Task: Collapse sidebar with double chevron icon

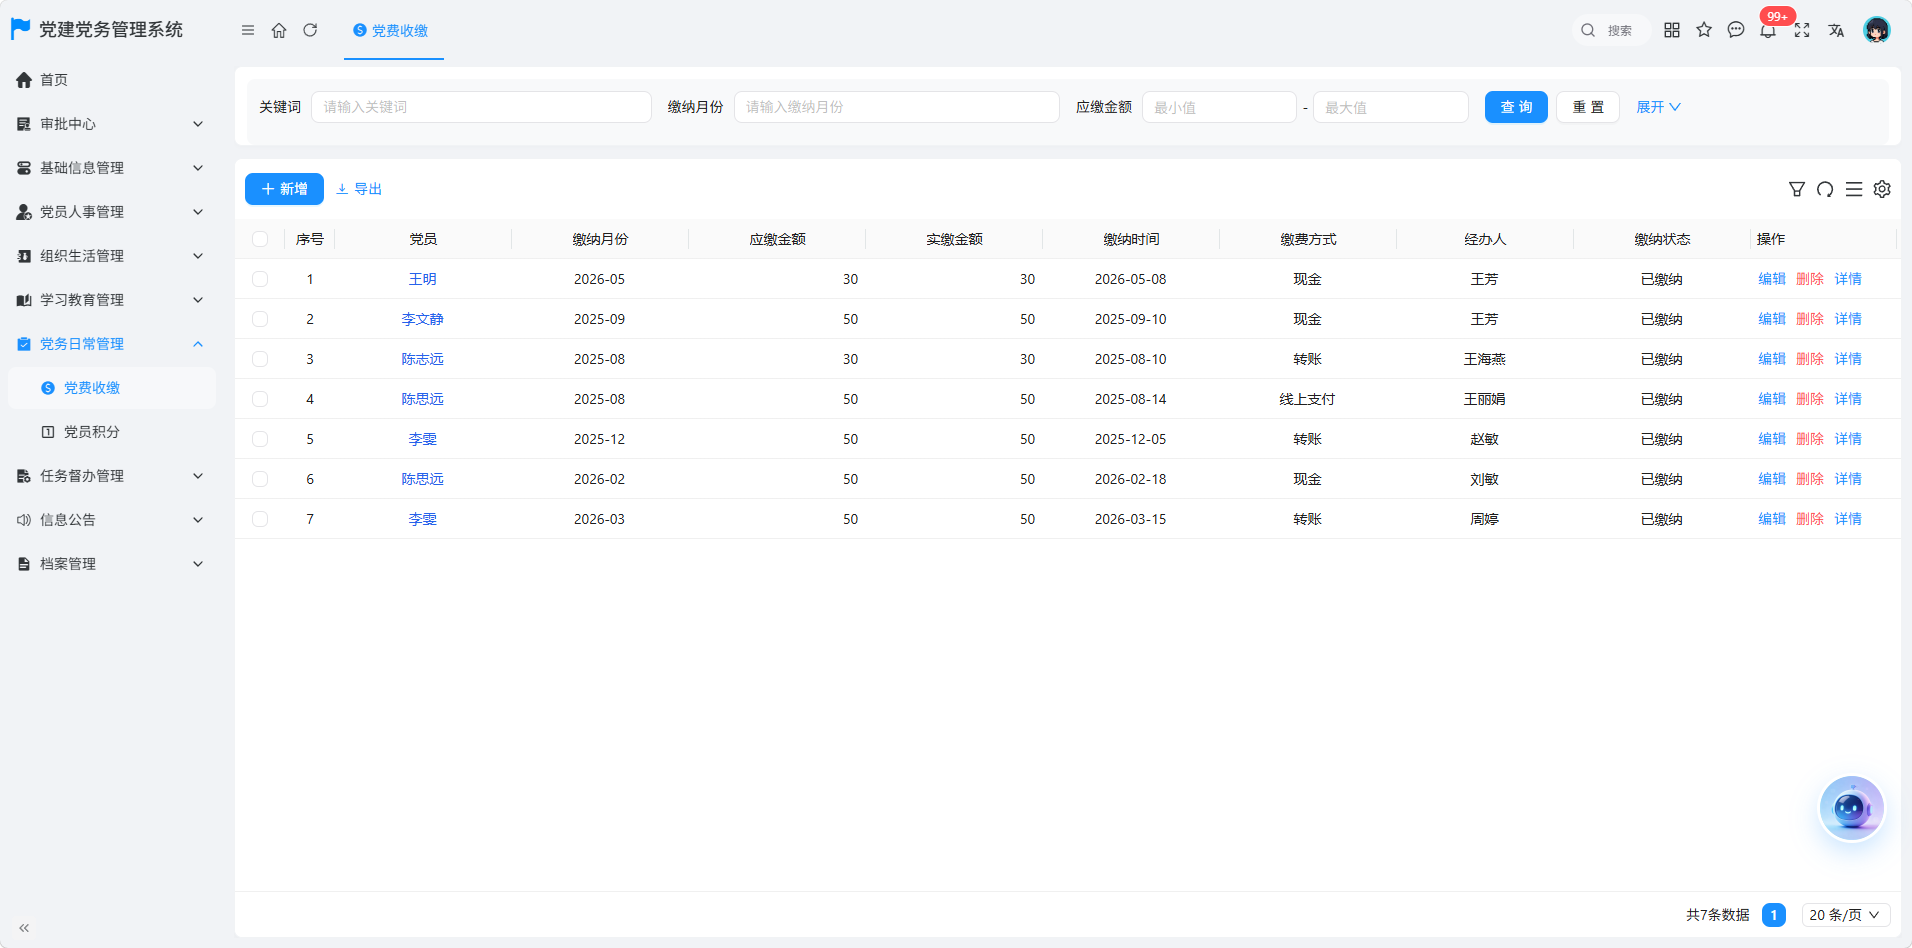Action: pyautogui.click(x=24, y=928)
